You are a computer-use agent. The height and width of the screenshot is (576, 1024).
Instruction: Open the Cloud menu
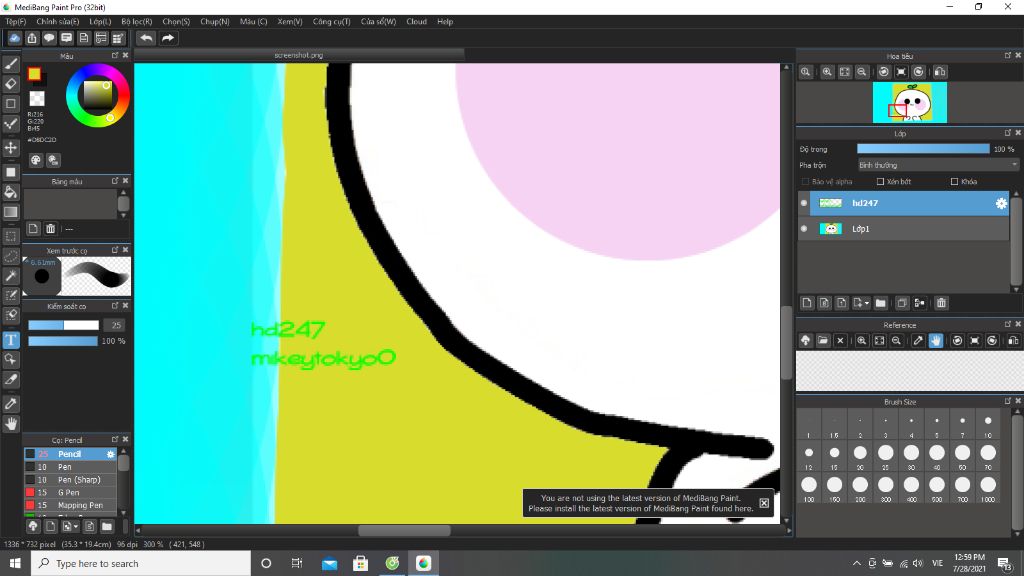click(416, 22)
